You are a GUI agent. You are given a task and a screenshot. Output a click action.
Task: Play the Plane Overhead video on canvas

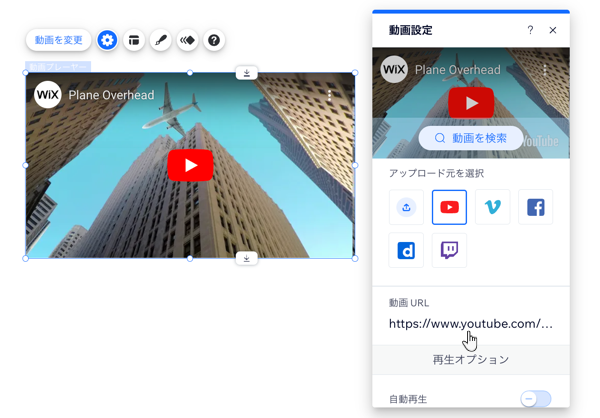190,165
